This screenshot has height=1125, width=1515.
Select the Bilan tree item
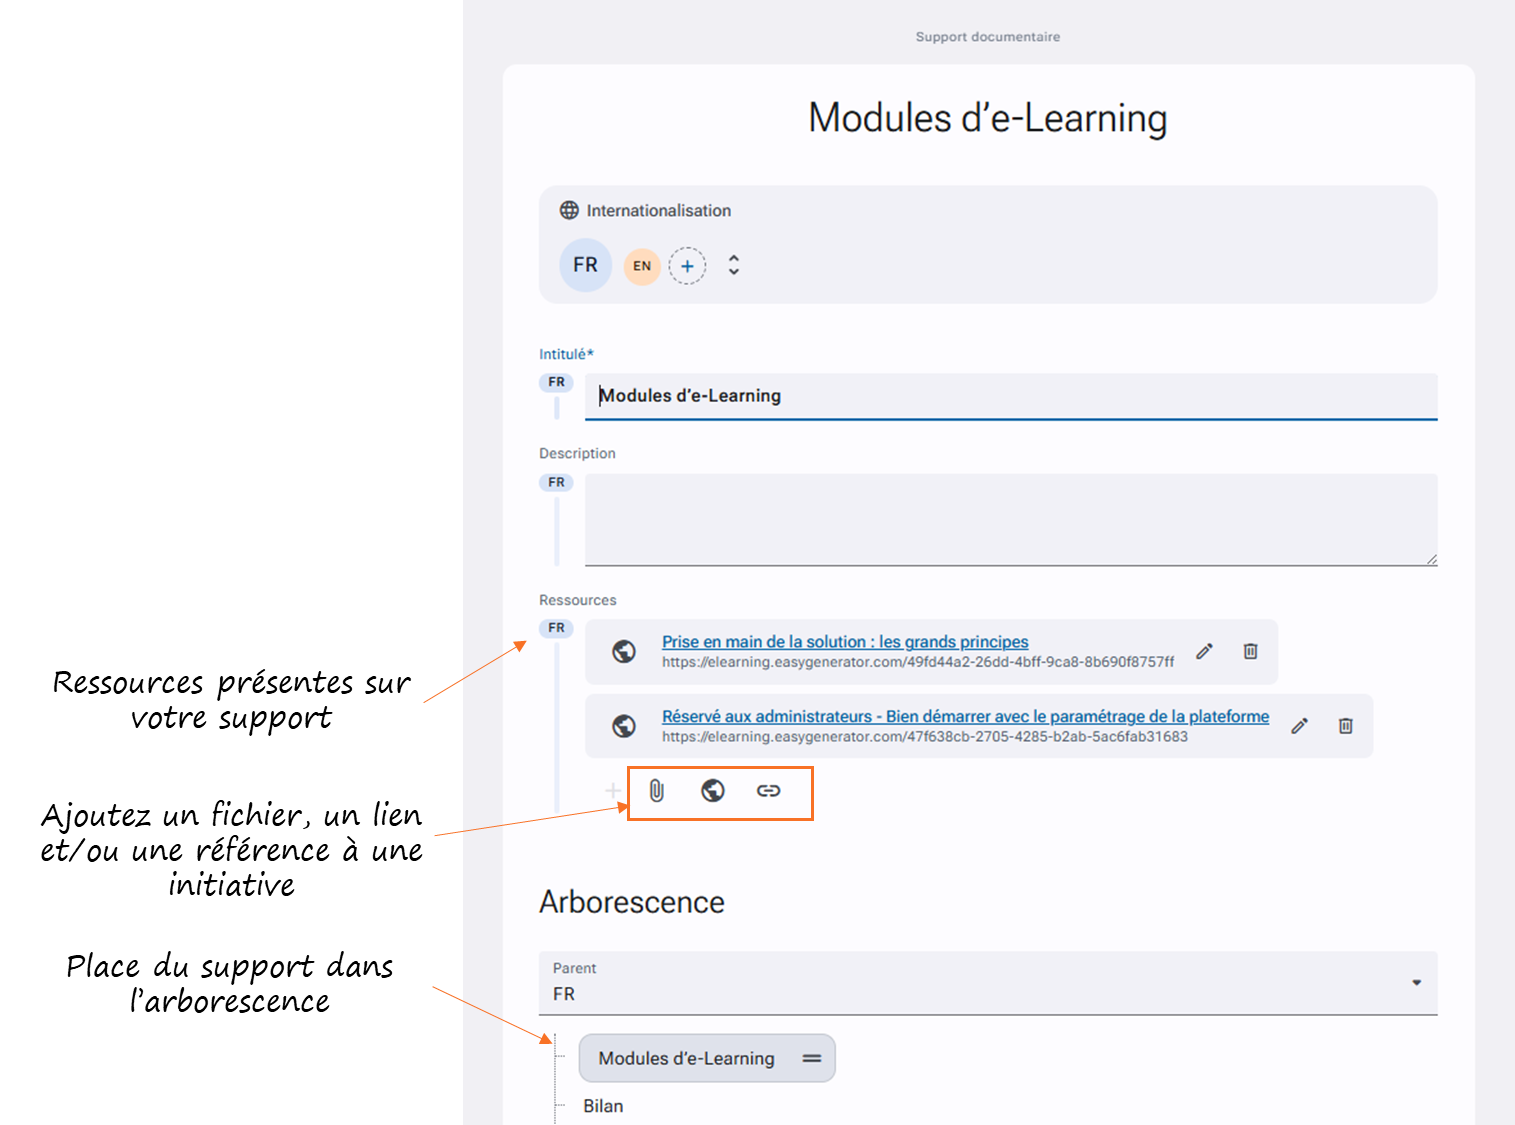tap(603, 1106)
